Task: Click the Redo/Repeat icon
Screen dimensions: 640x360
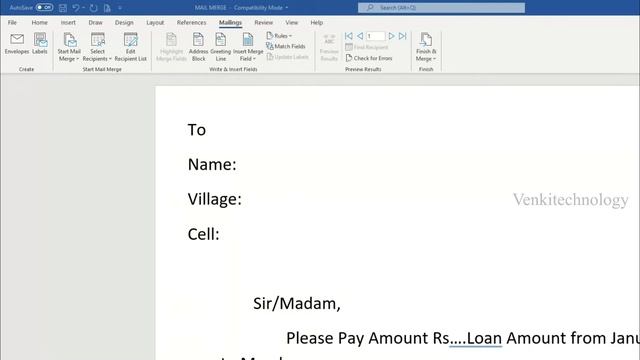Action: (x=93, y=8)
